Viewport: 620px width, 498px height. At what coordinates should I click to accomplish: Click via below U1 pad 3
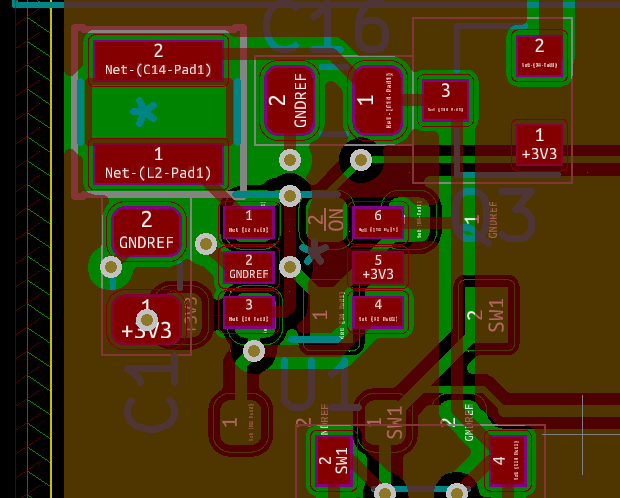pyautogui.click(x=254, y=350)
